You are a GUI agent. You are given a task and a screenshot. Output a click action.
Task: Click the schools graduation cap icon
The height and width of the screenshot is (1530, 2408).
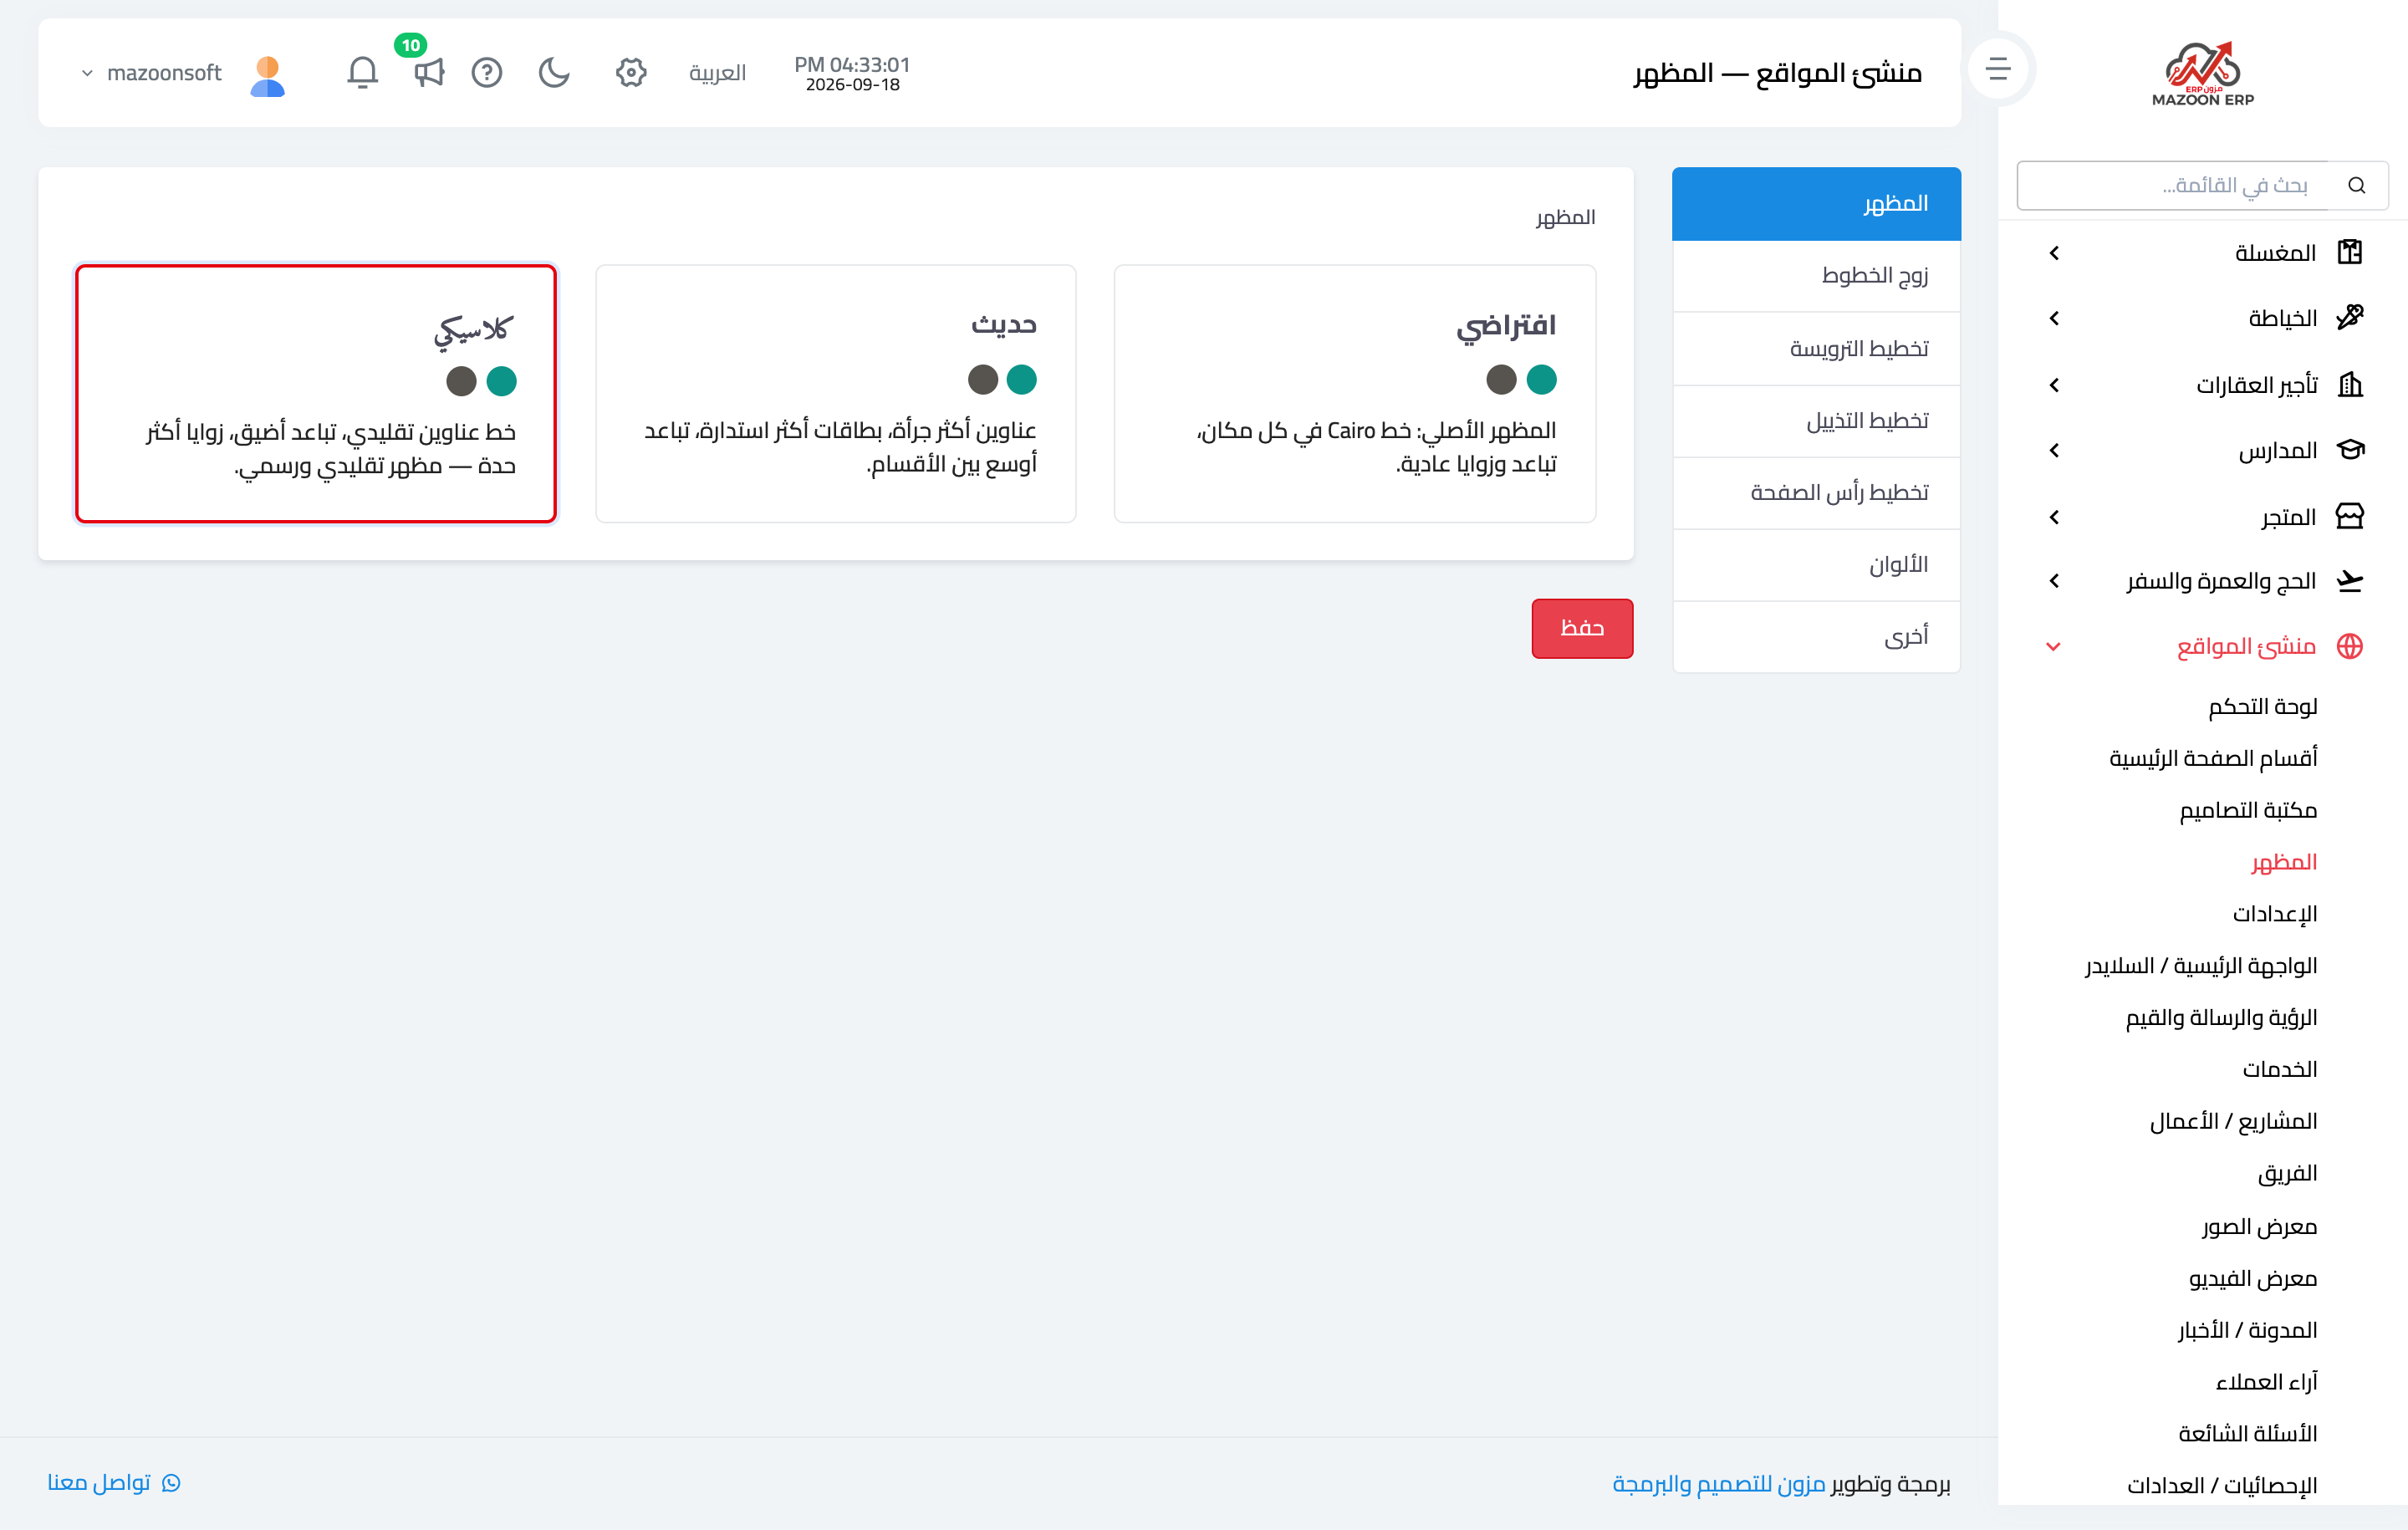click(2349, 450)
